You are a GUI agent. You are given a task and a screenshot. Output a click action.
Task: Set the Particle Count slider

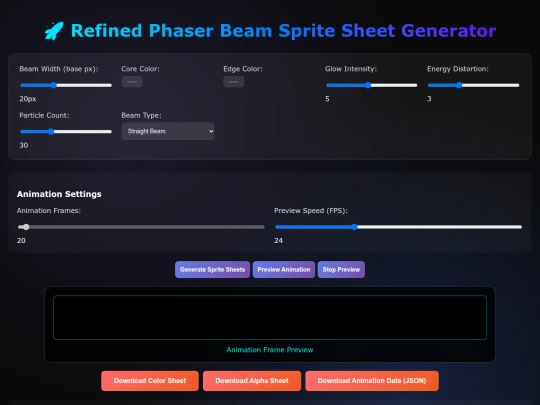pyautogui.click(x=66, y=132)
